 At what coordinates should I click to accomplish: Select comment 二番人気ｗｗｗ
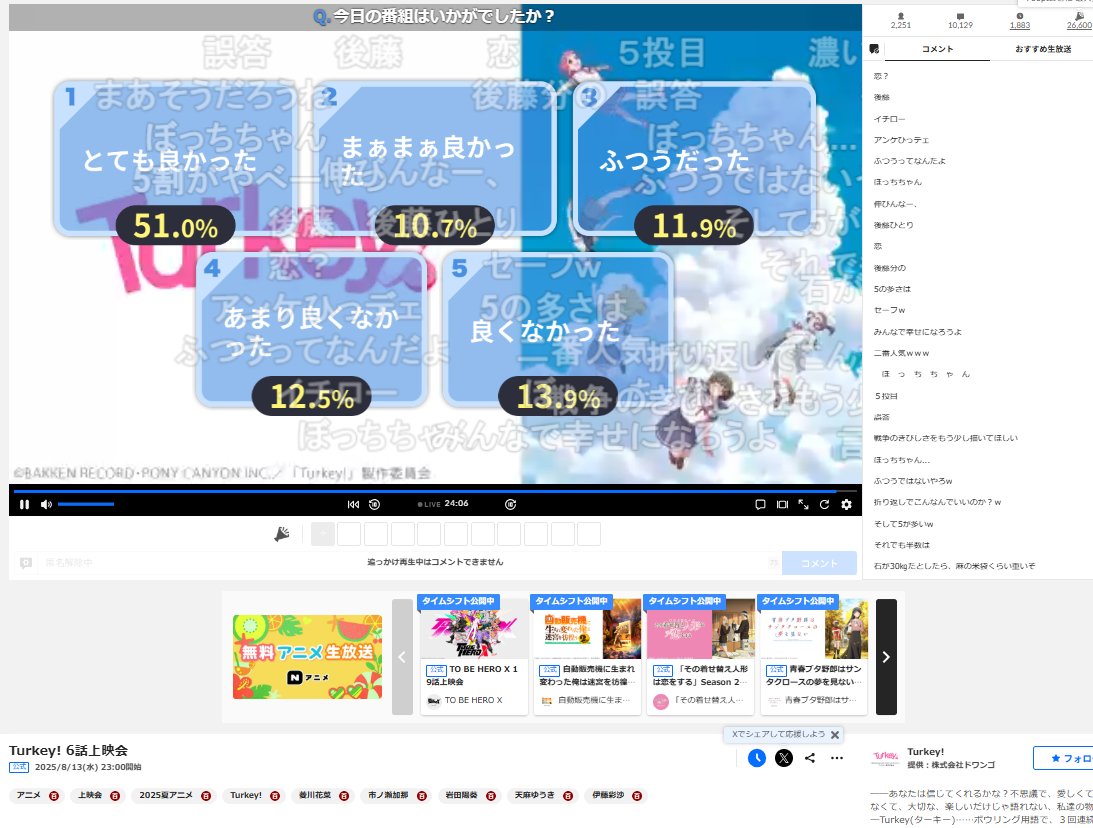[901, 353]
